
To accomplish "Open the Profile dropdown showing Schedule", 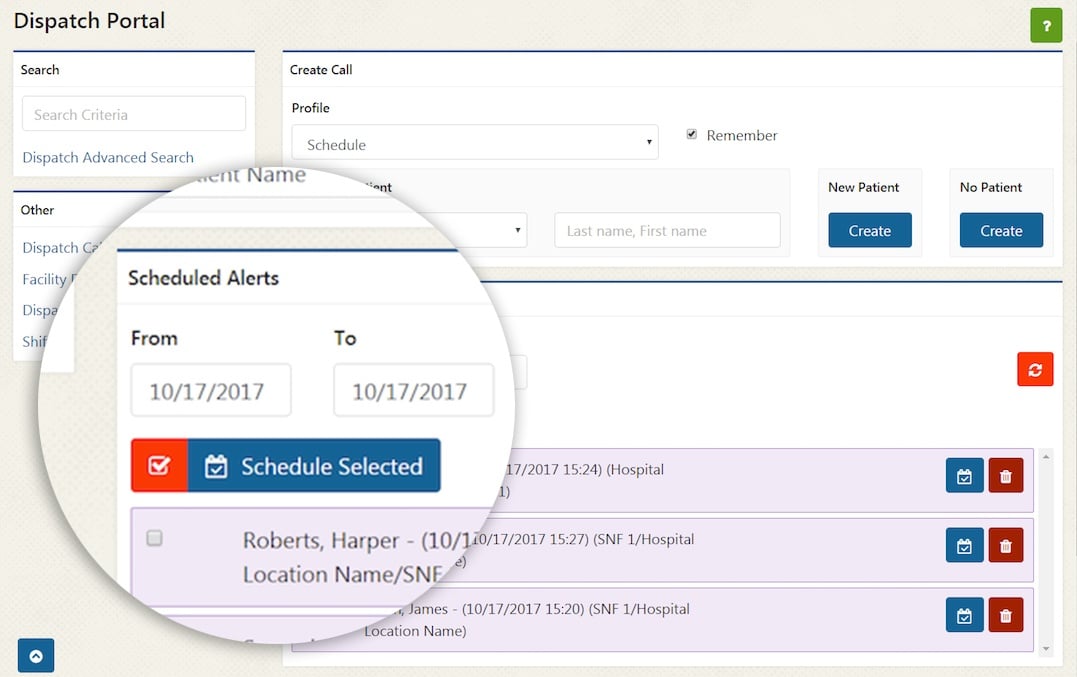I will pos(475,142).
